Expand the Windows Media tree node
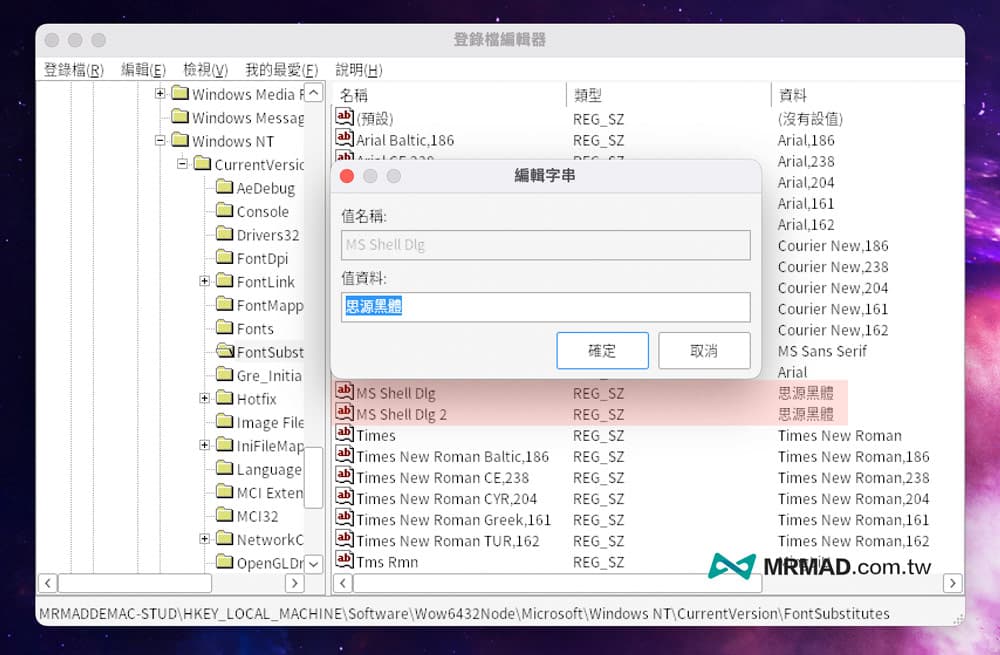1000x655 pixels. 160,94
